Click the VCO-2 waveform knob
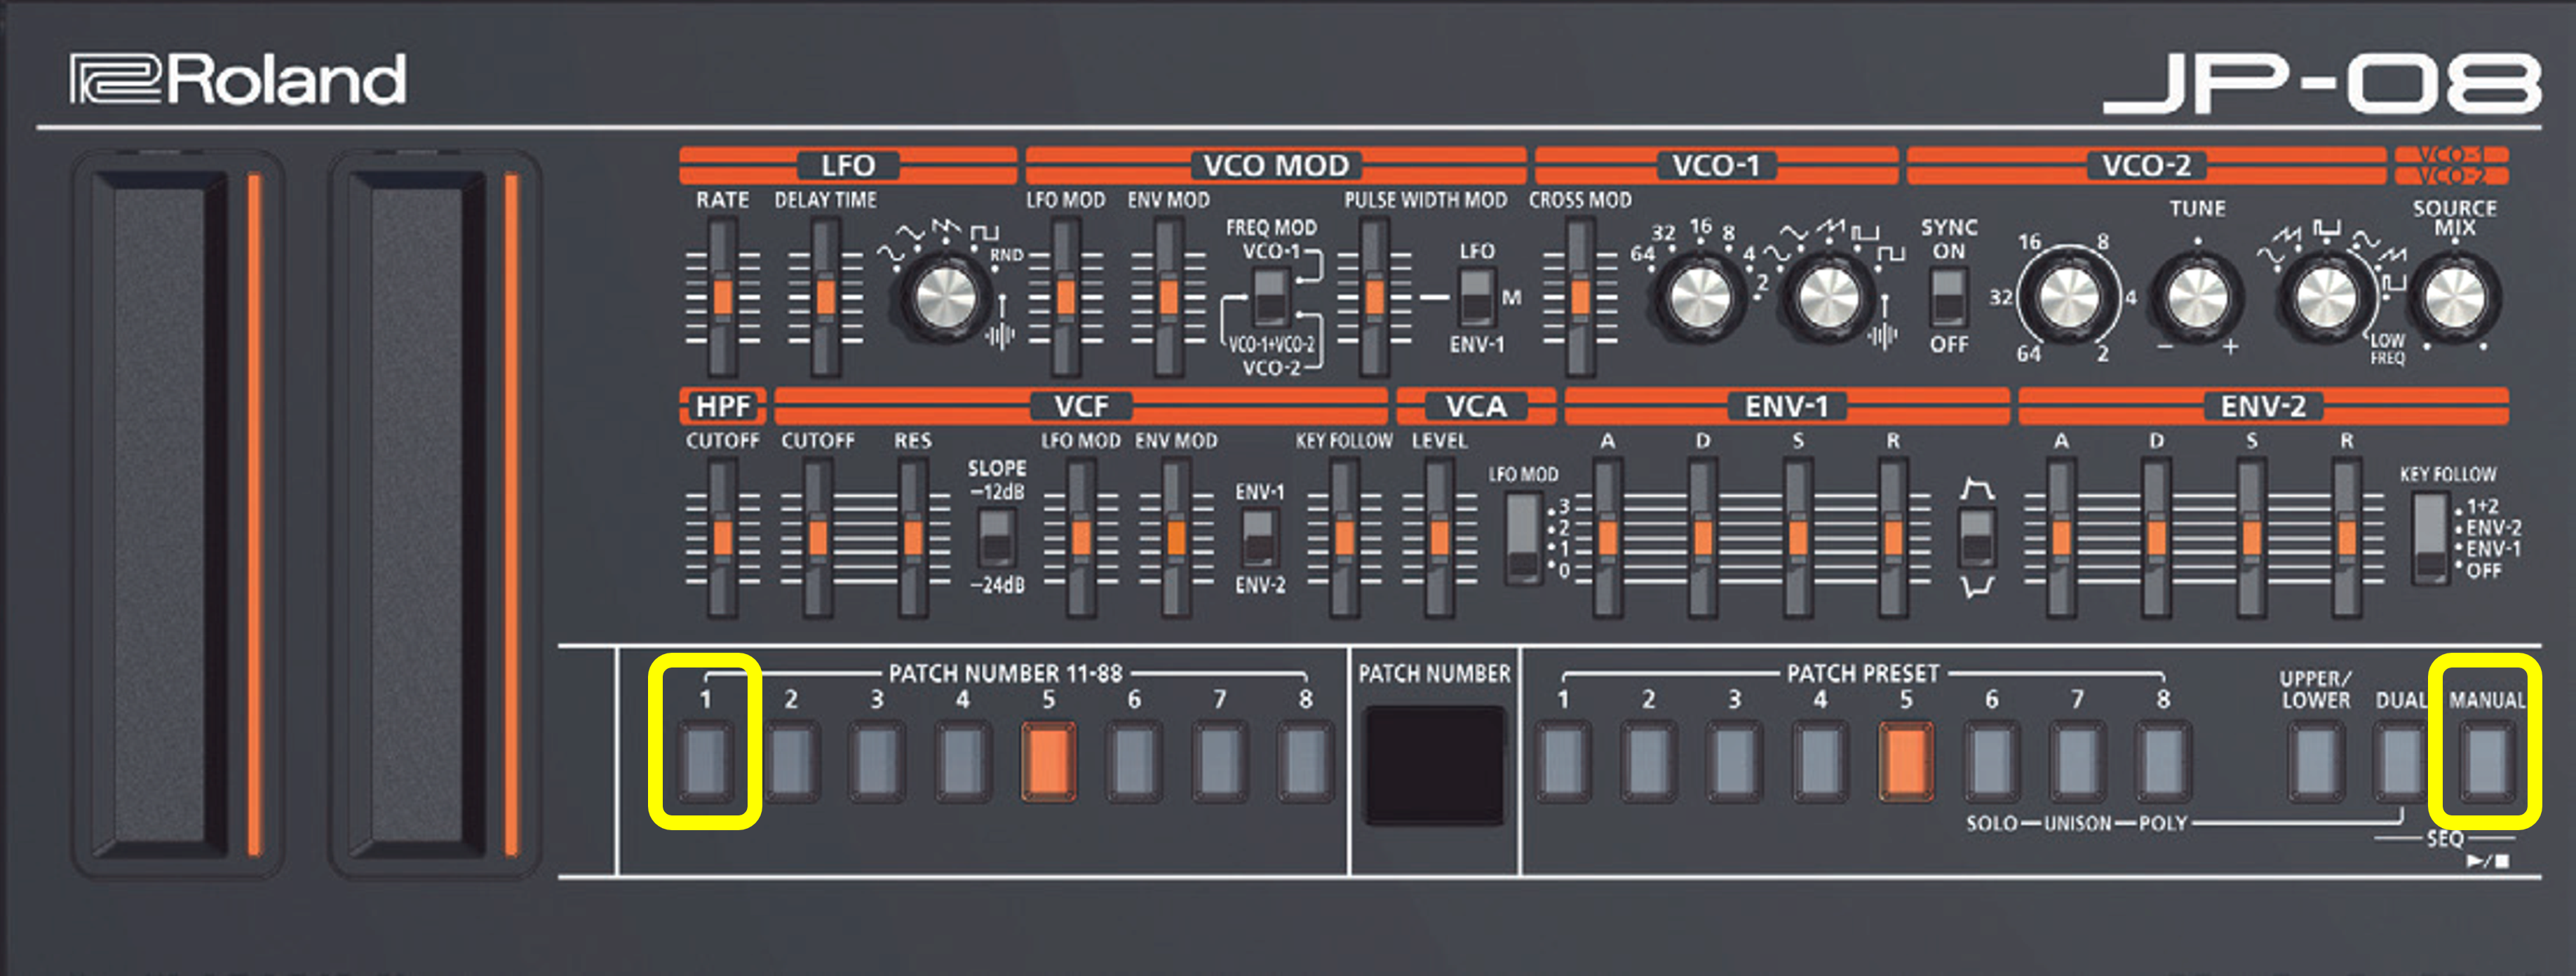 click(2326, 297)
